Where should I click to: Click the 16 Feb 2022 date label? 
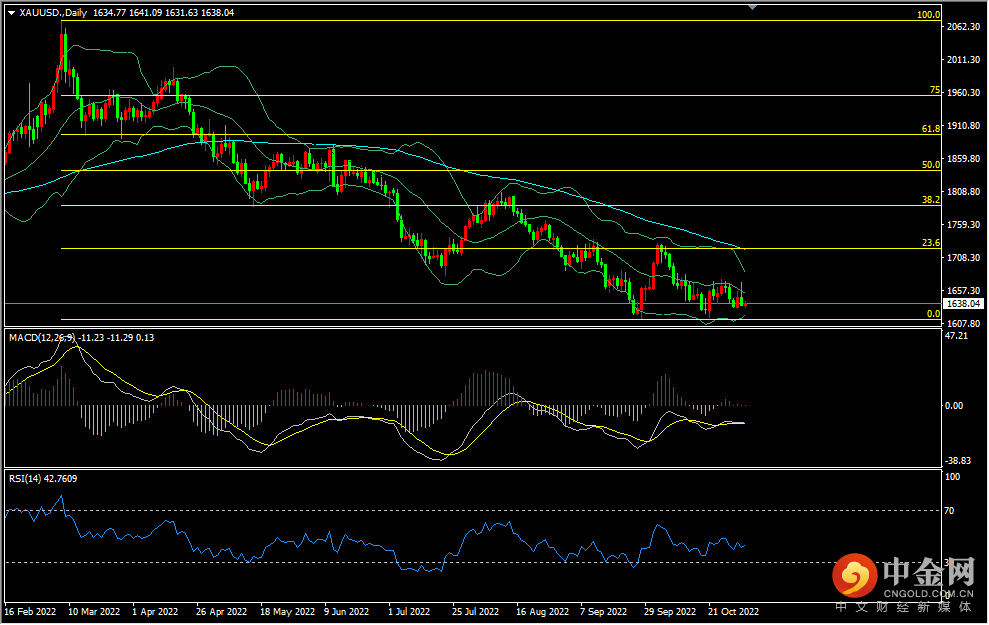pos(28,610)
